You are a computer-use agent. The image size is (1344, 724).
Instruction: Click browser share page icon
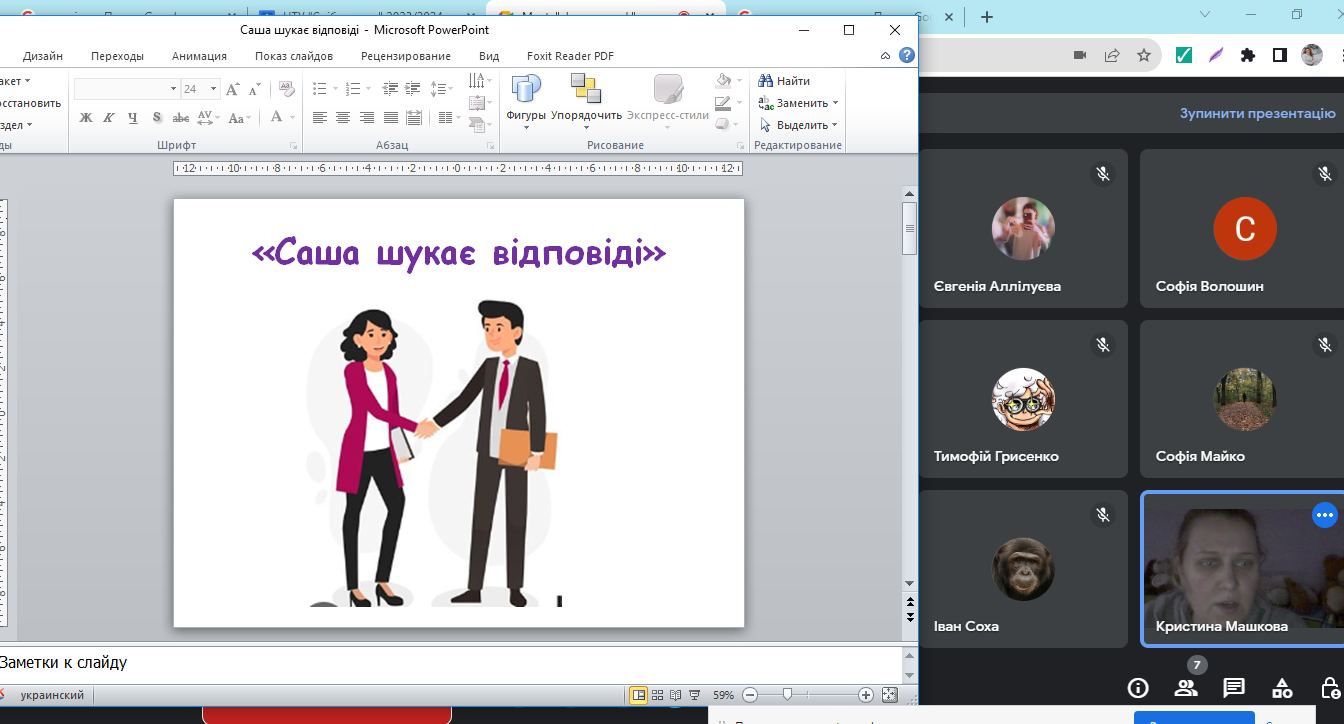(x=1112, y=56)
